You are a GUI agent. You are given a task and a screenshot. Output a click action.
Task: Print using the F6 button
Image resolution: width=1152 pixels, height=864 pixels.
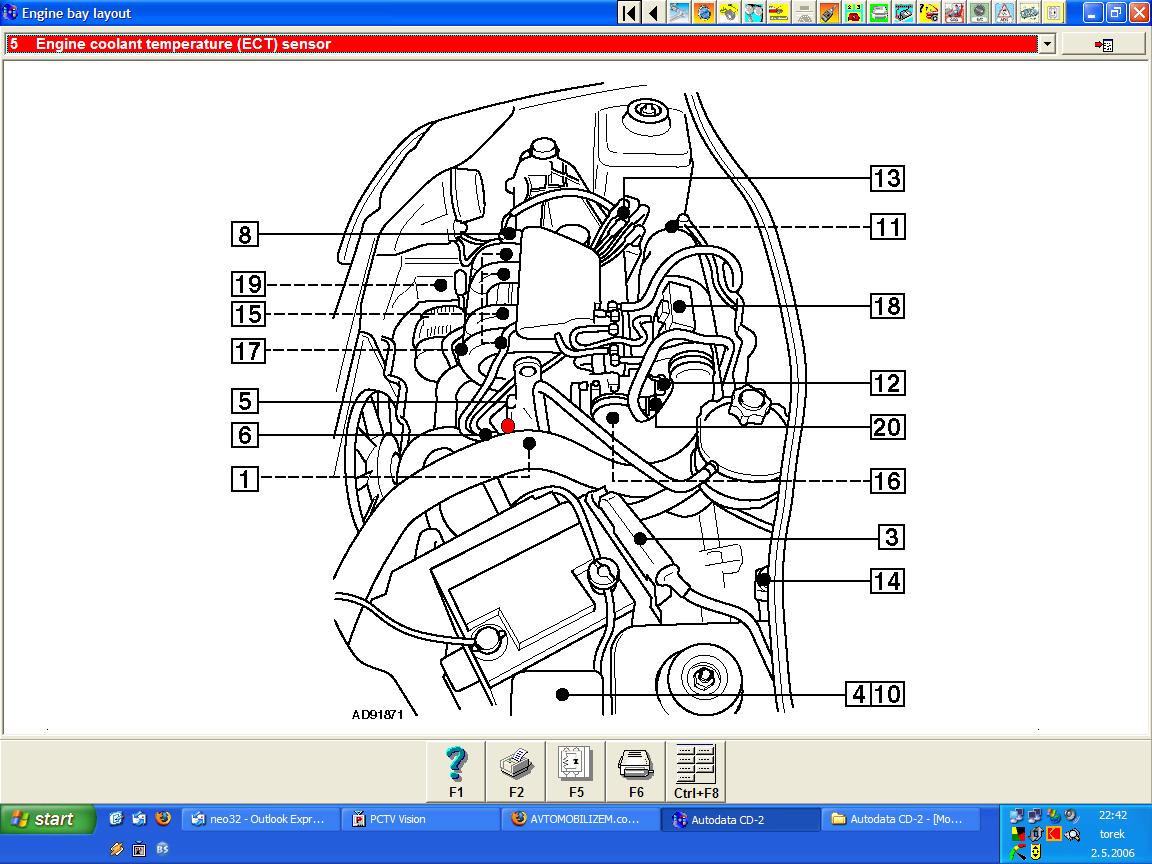tap(636, 771)
